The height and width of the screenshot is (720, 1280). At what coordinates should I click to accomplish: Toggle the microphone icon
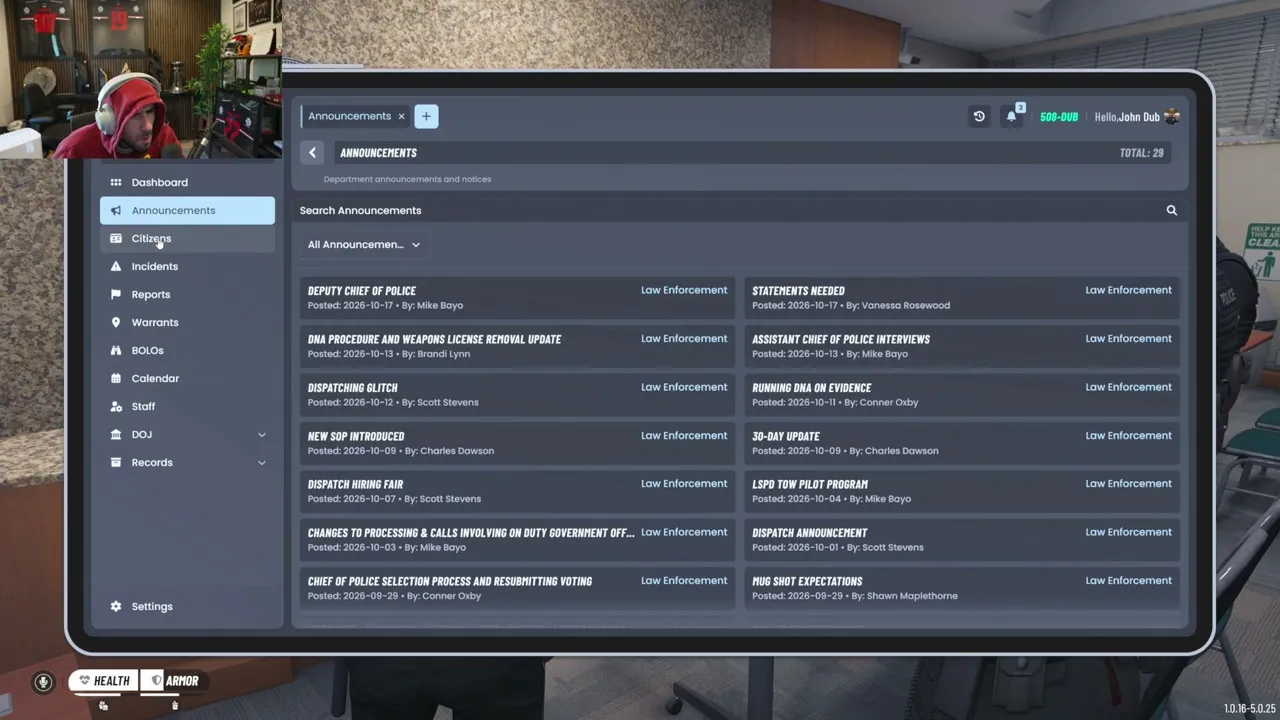point(43,682)
